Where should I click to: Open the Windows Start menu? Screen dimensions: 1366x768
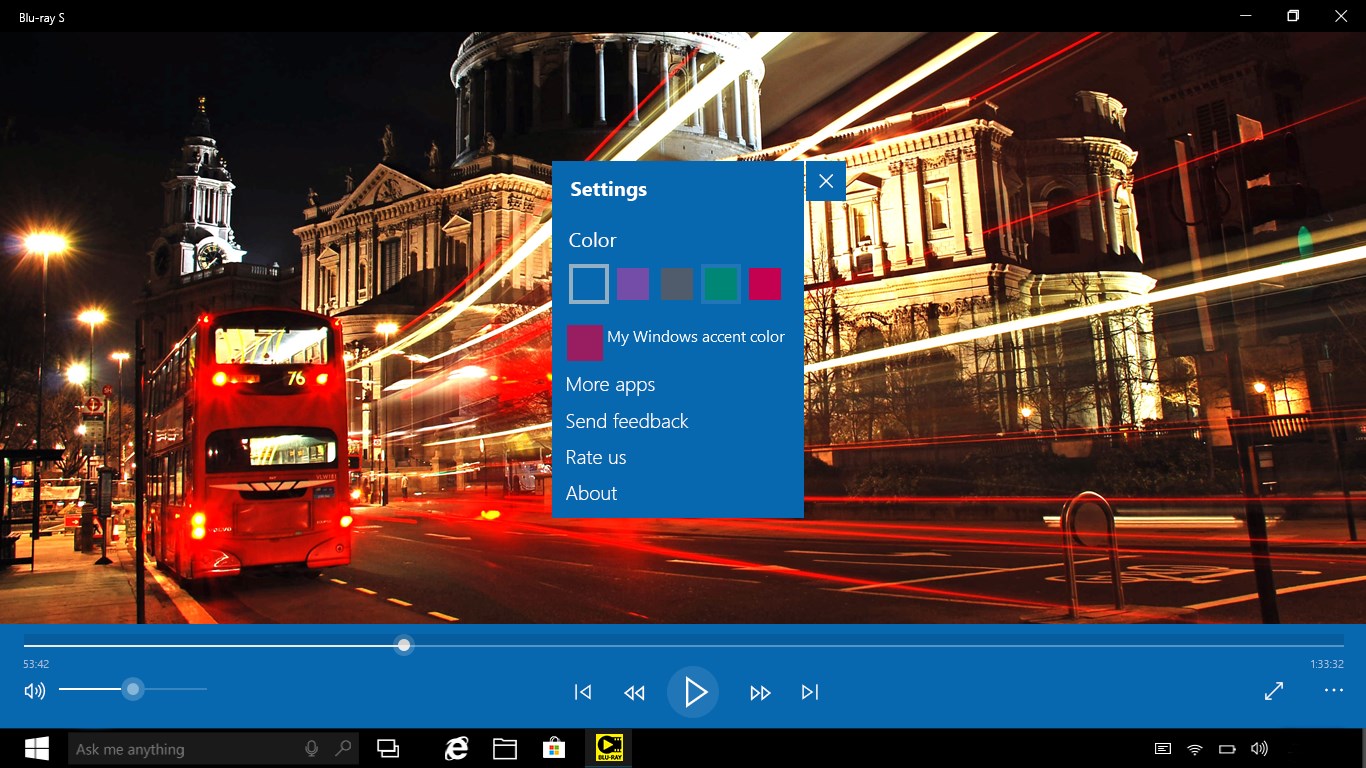[37, 749]
